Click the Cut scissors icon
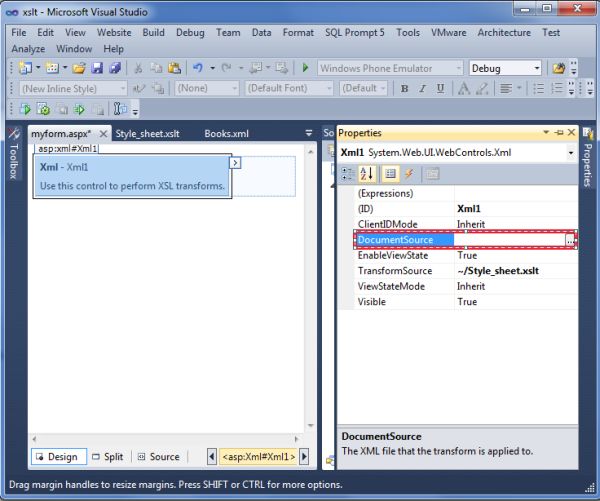Viewport: 600px width, 501px height. pyautogui.click(x=138, y=68)
